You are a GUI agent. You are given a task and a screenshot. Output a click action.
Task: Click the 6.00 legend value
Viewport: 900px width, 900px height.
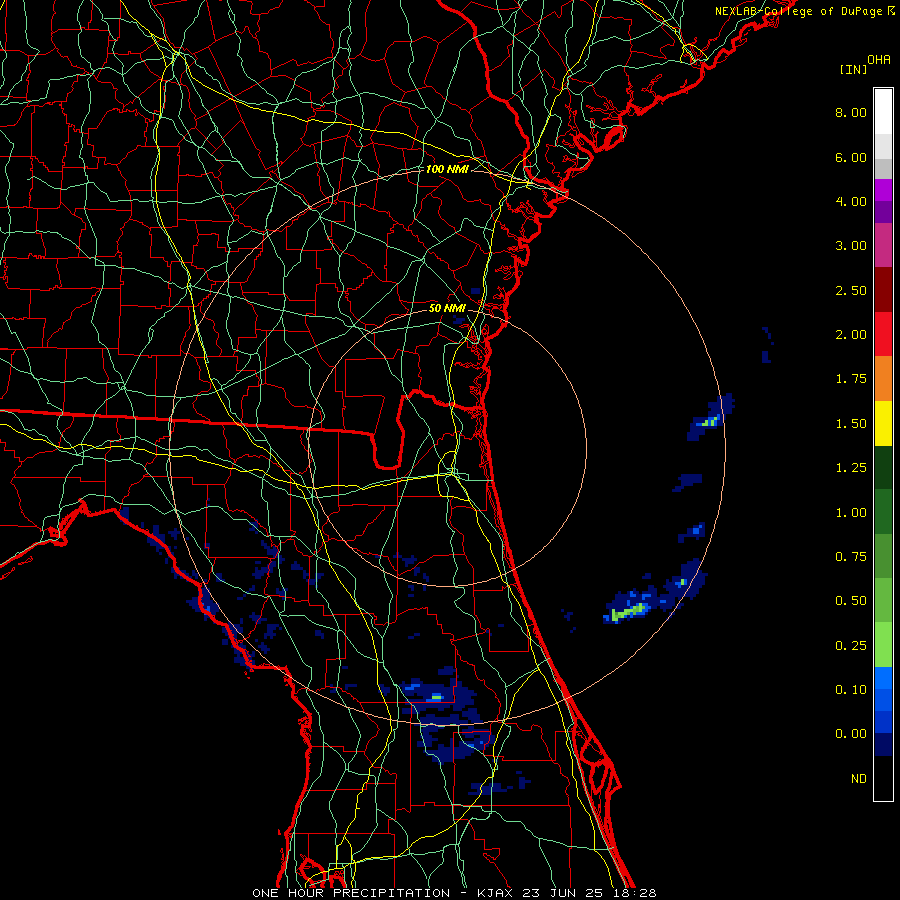(851, 157)
